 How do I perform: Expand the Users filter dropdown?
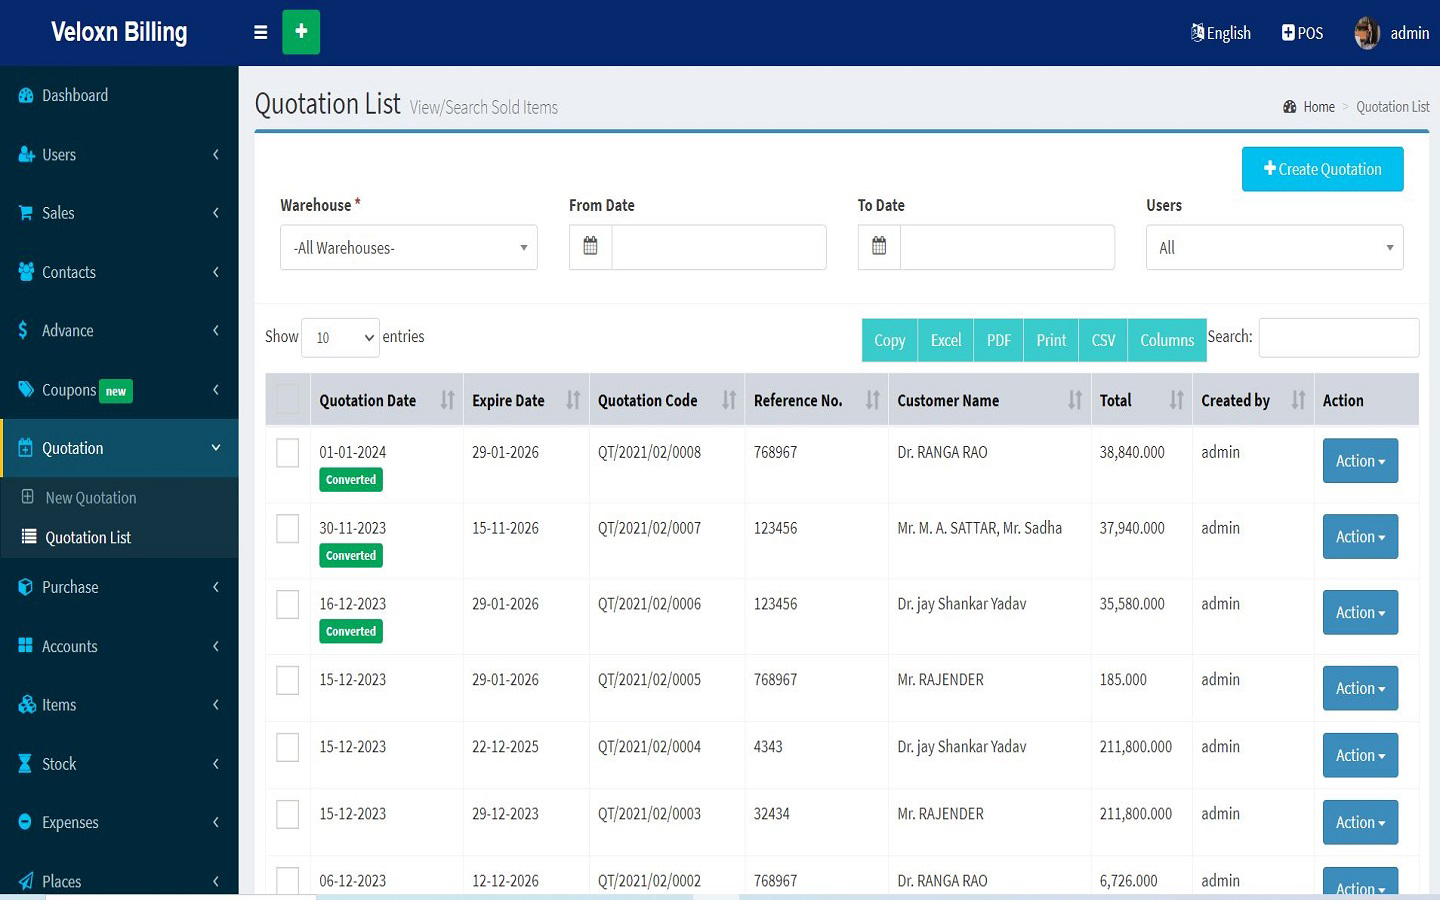[x=1274, y=247]
